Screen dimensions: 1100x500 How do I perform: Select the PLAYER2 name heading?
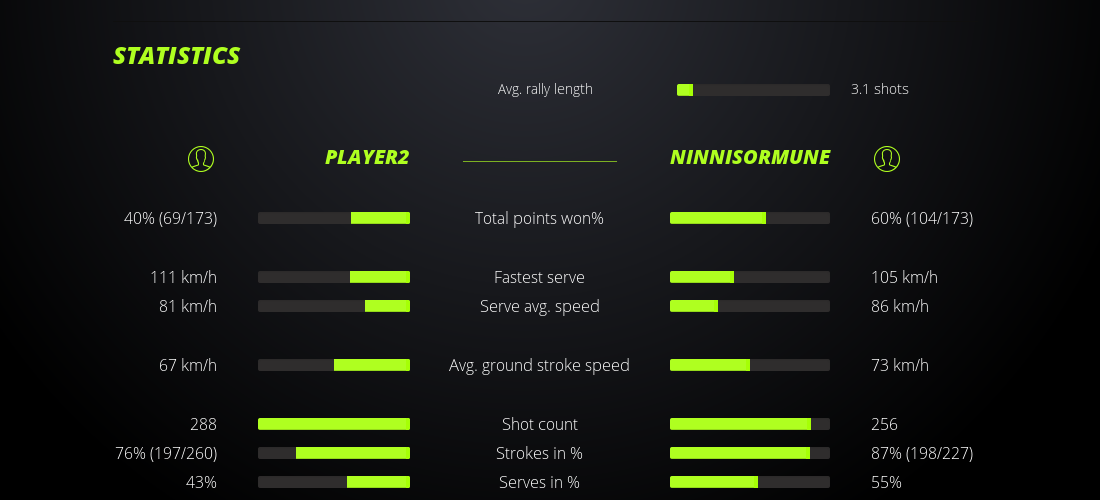367,158
